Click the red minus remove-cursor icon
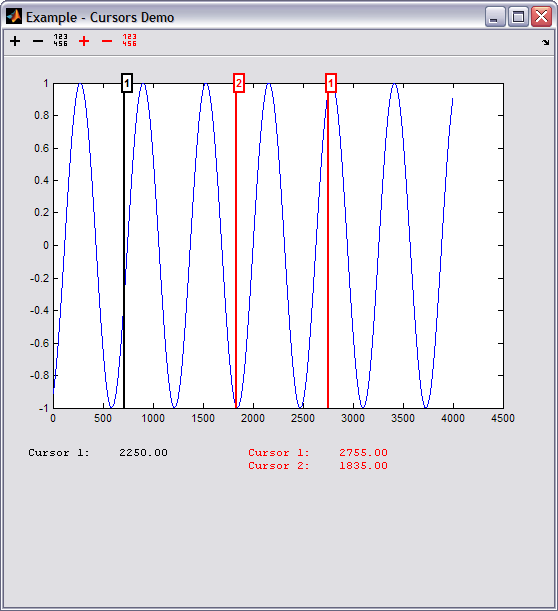The height and width of the screenshot is (611, 558). pos(107,41)
